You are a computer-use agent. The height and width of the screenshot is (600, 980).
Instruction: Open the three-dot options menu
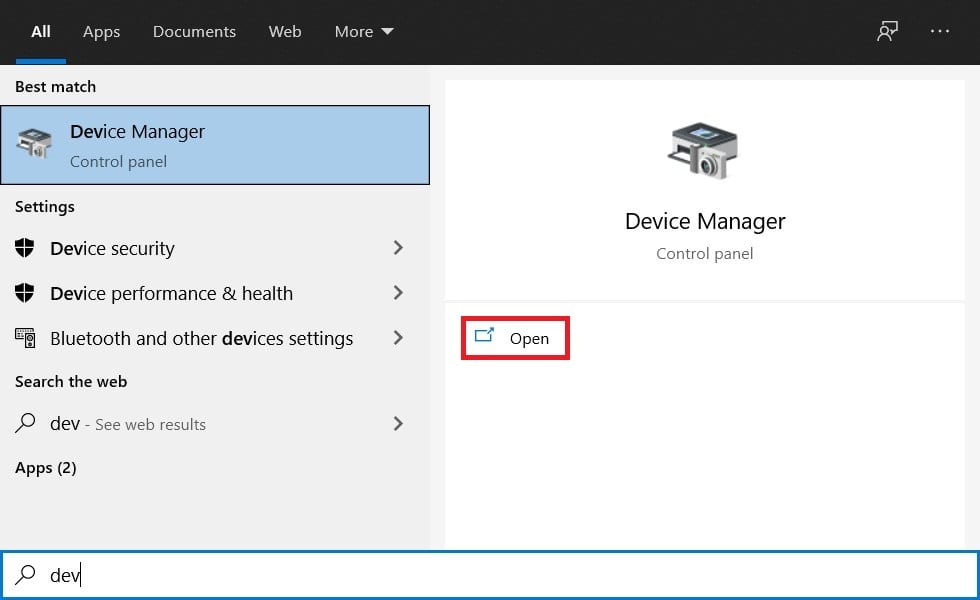tap(939, 31)
